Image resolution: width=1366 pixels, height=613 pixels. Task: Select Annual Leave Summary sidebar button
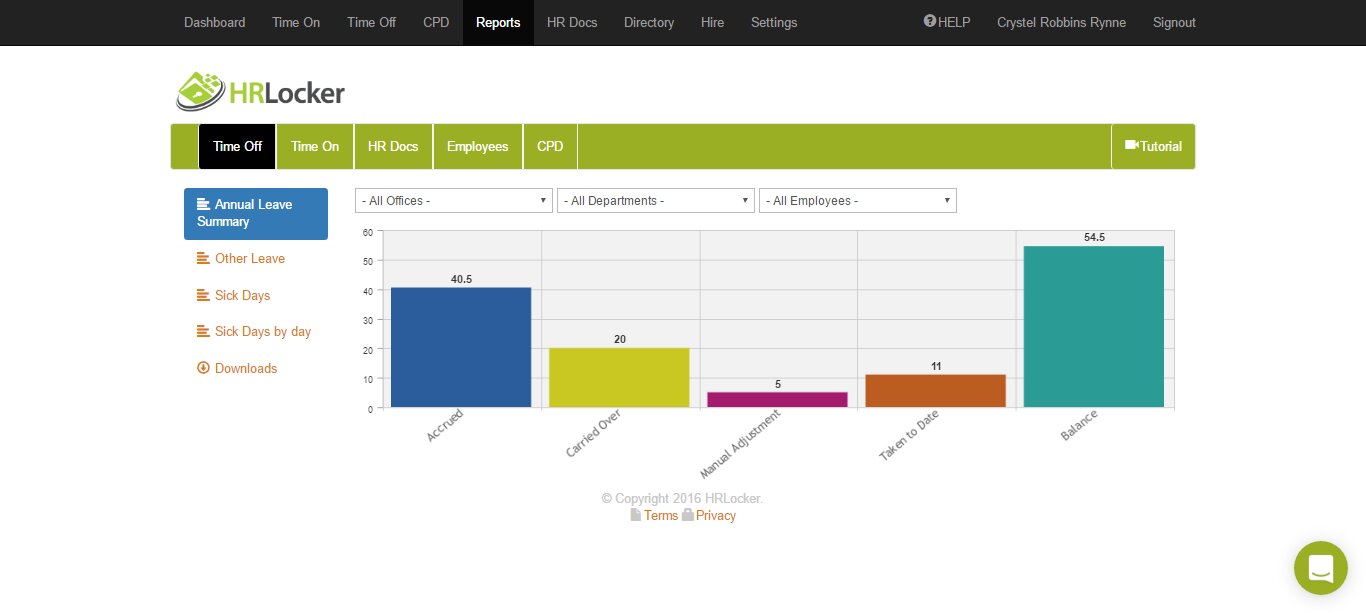[x=255, y=213]
